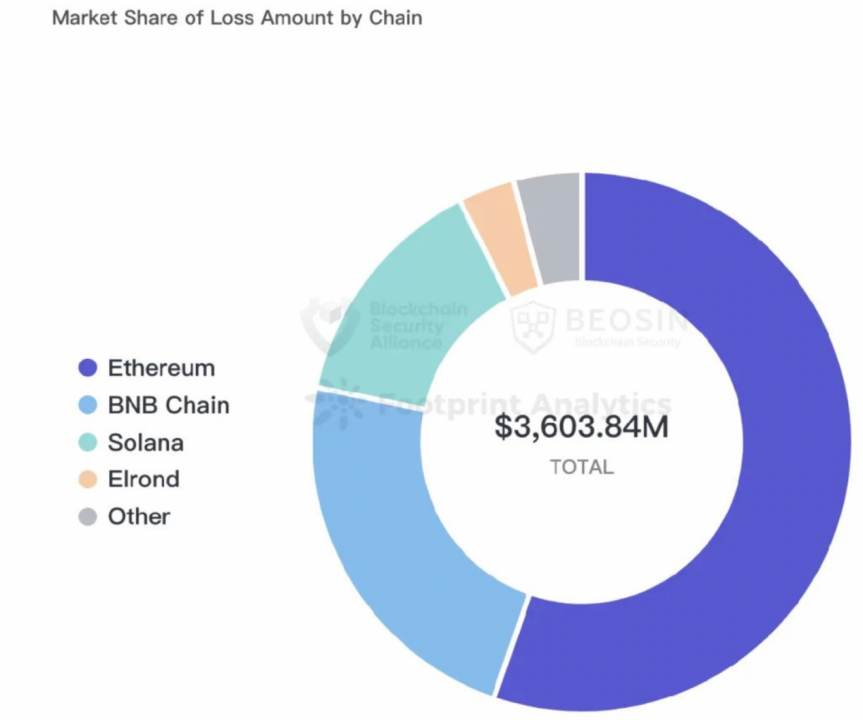Viewport: 863px width, 720px height.
Task: Click the Blockchain Security Alliance watermark logo
Action: click(328, 325)
